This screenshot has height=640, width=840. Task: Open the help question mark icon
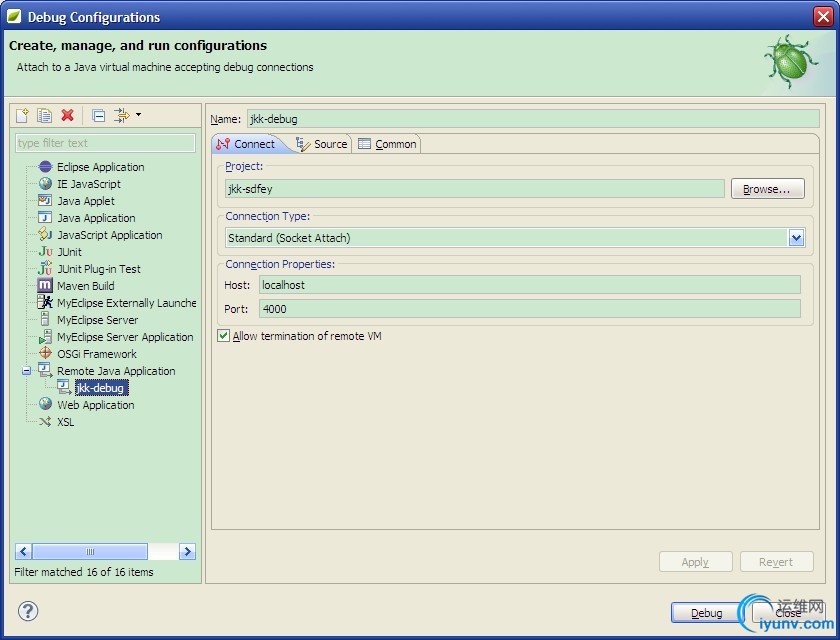(x=28, y=611)
